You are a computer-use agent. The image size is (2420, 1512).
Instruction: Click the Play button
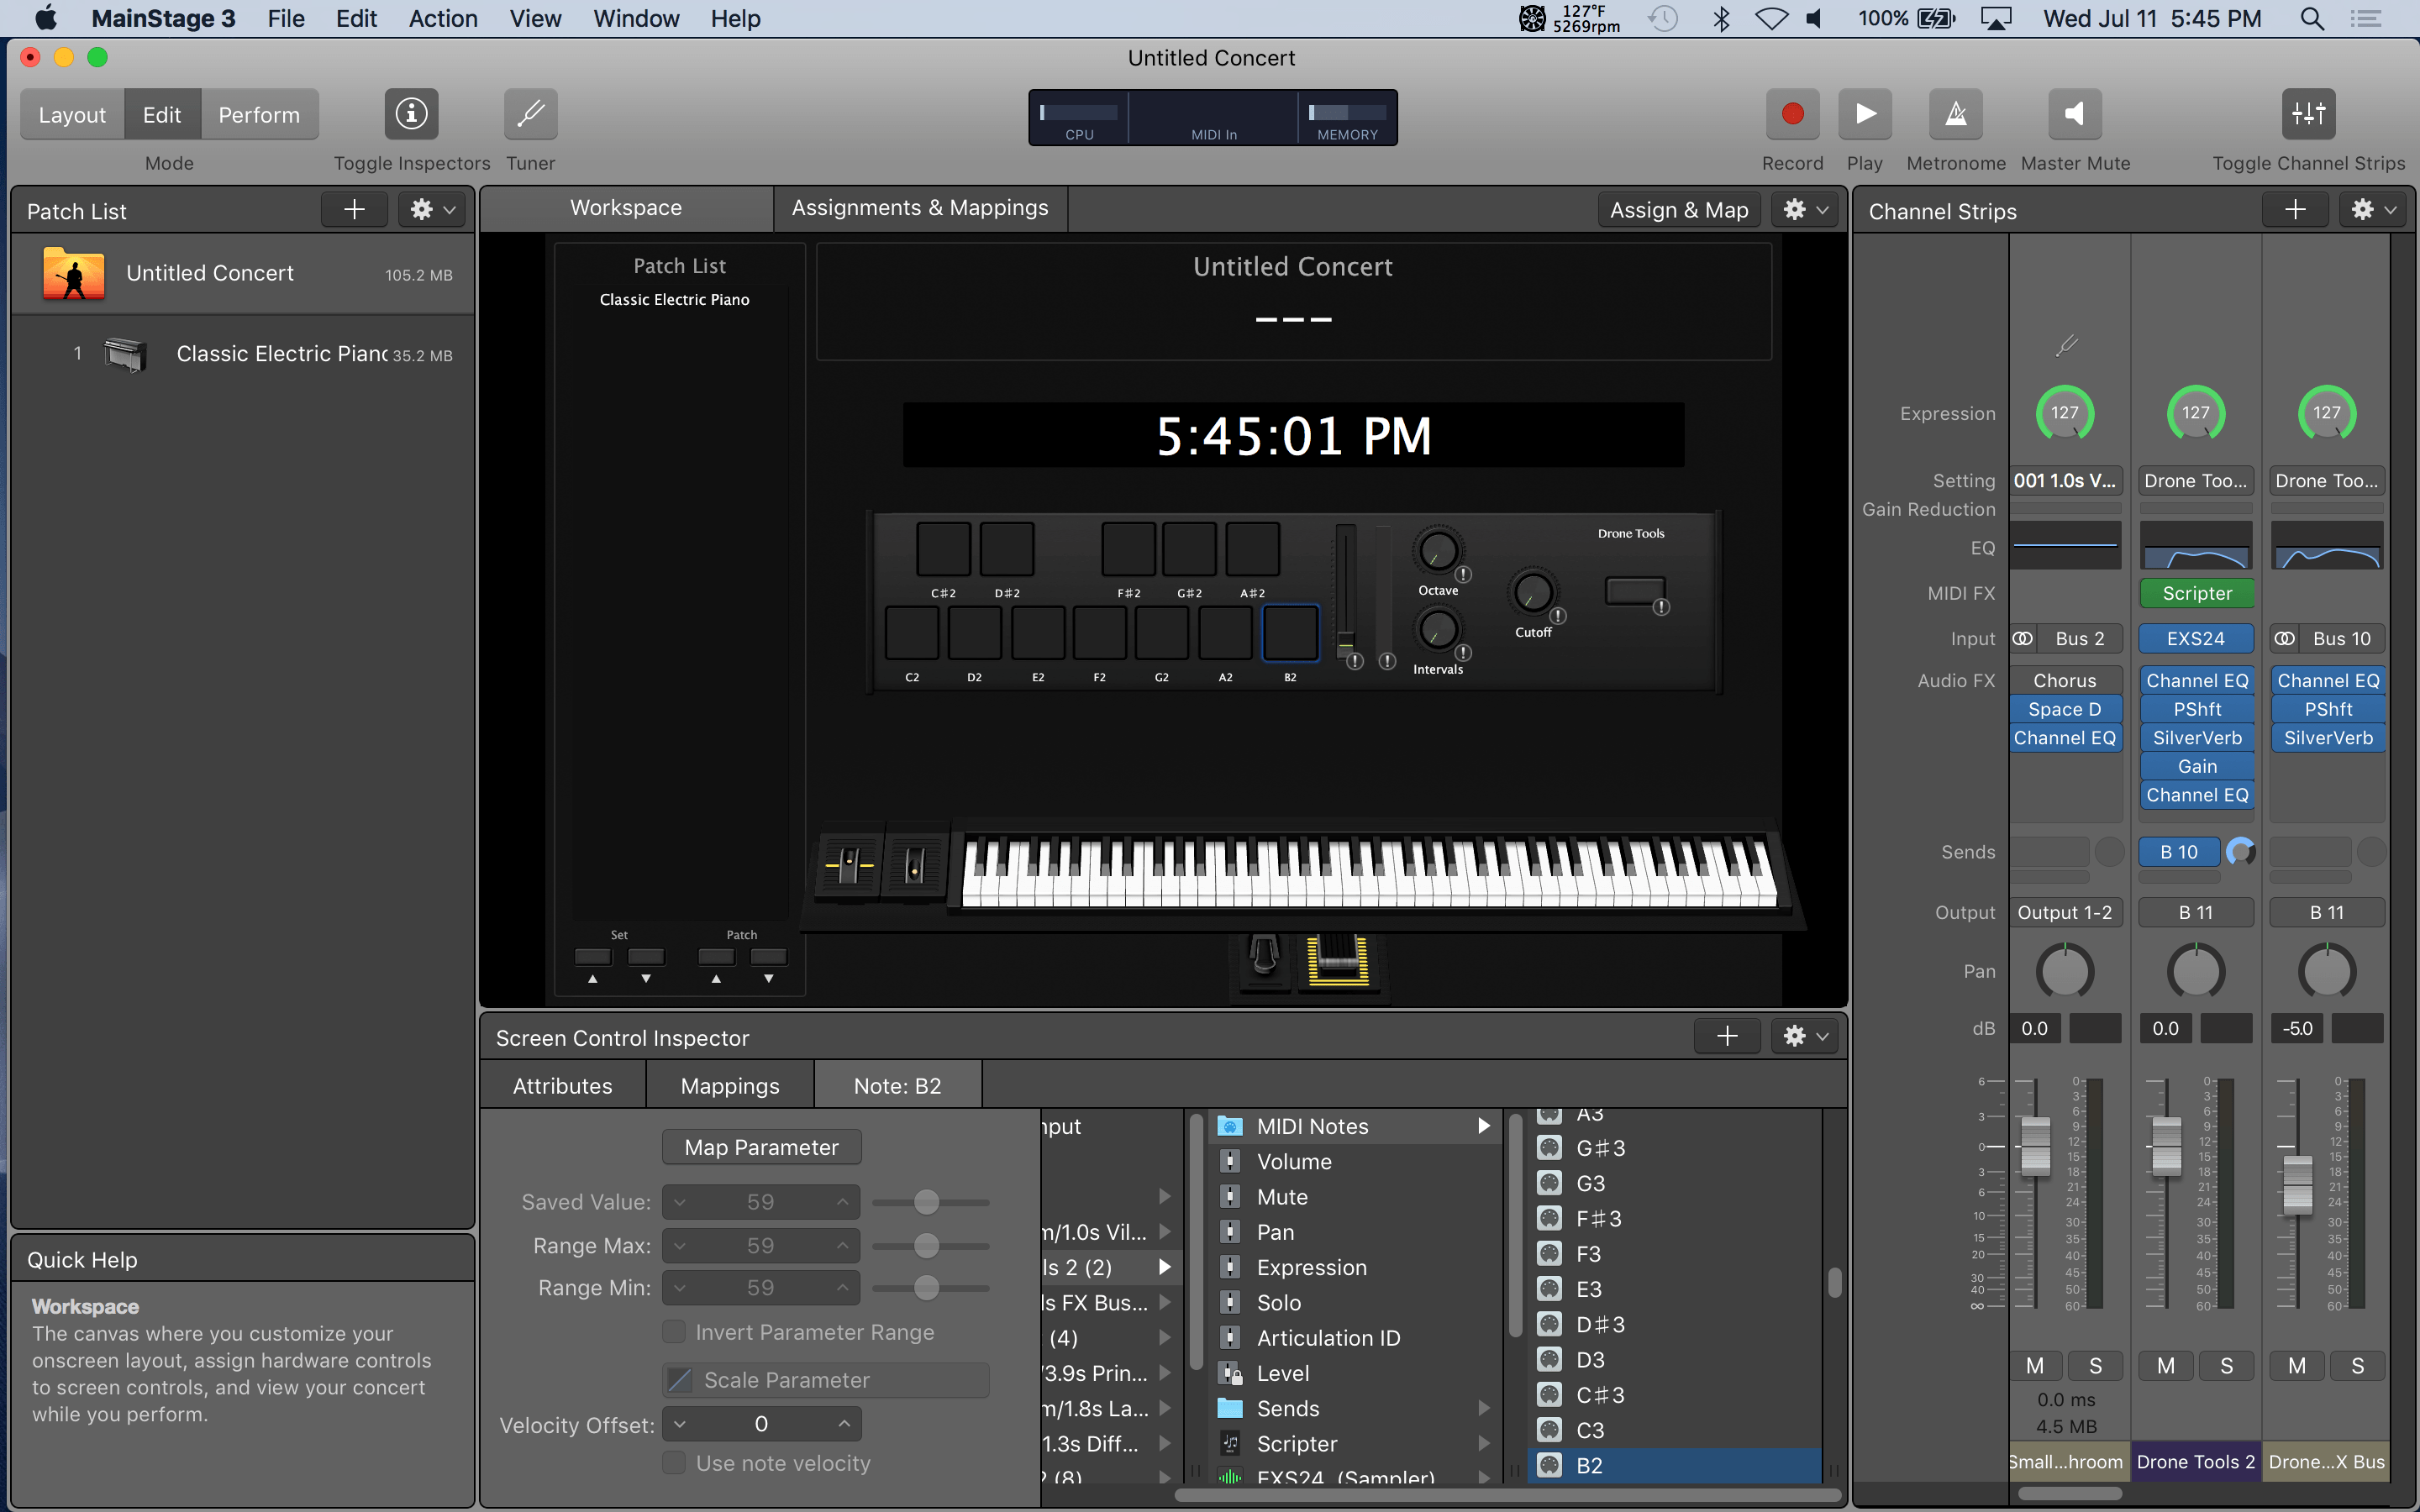coord(1864,114)
